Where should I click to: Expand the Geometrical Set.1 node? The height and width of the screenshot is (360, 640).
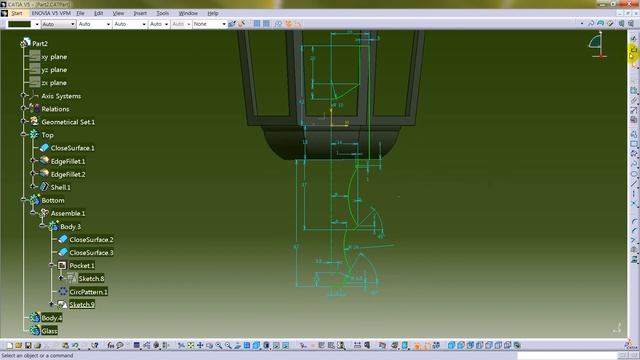click(x=24, y=122)
